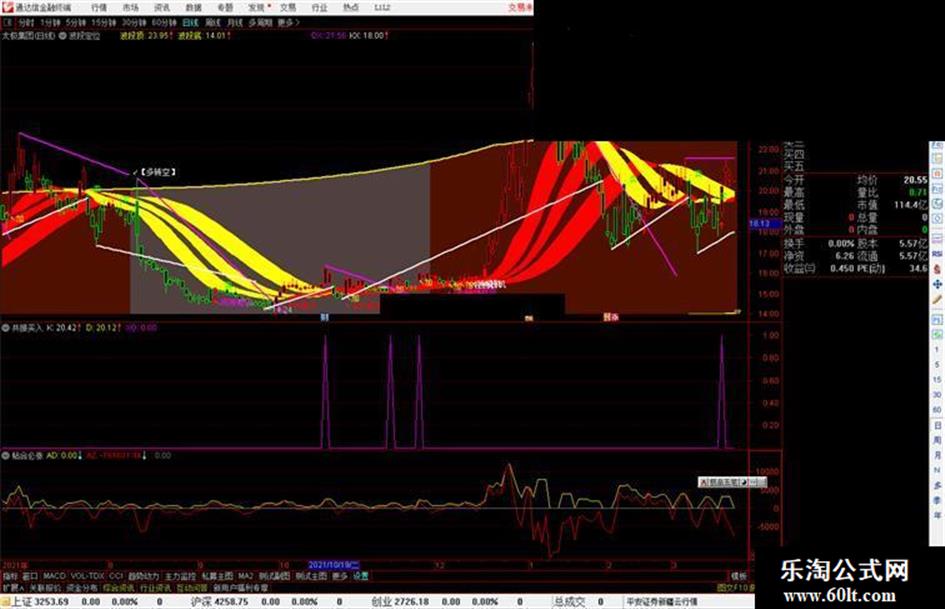Switch to 15-minute via sidebar '15' button
This screenshot has height=609, width=945.
937,379
